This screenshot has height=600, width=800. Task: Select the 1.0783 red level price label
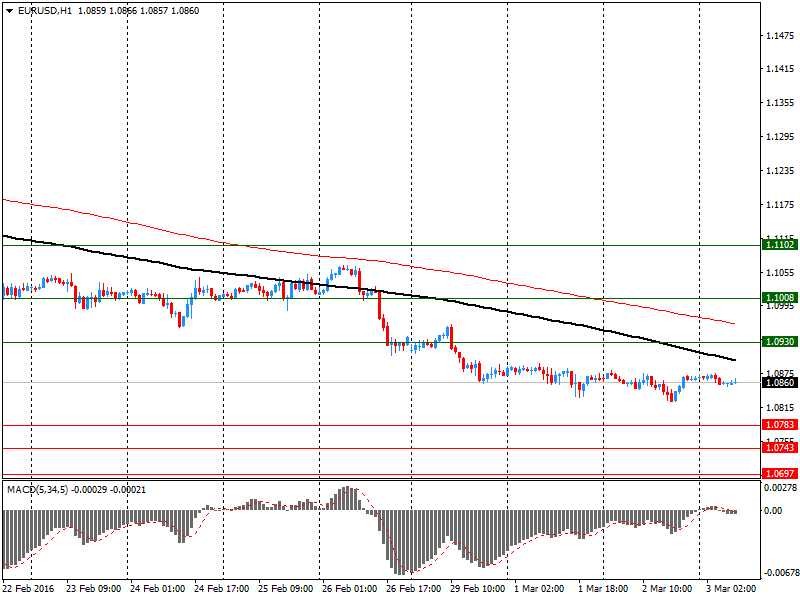[780, 424]
